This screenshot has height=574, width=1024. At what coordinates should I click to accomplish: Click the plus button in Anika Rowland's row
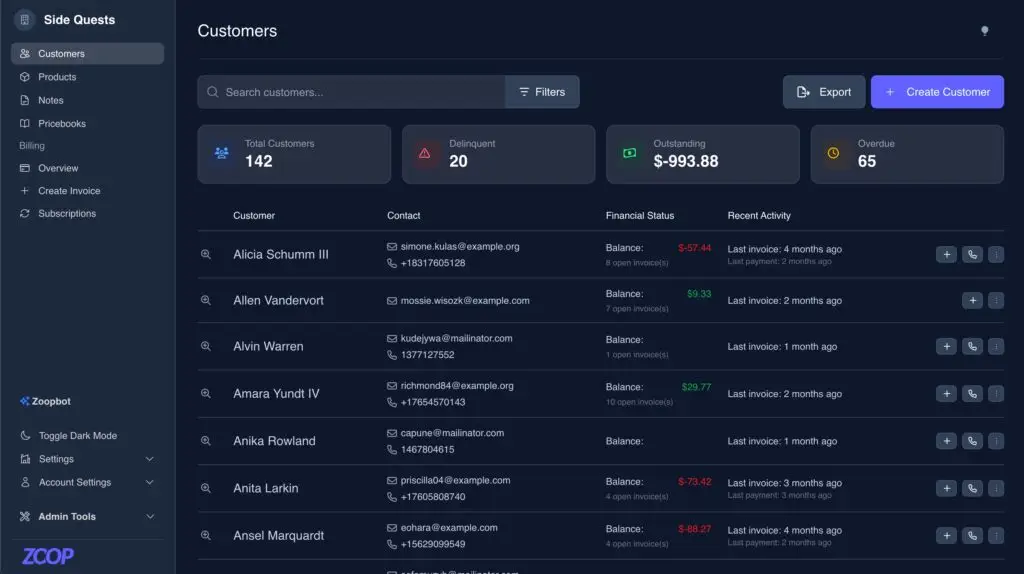click(946, 441)
